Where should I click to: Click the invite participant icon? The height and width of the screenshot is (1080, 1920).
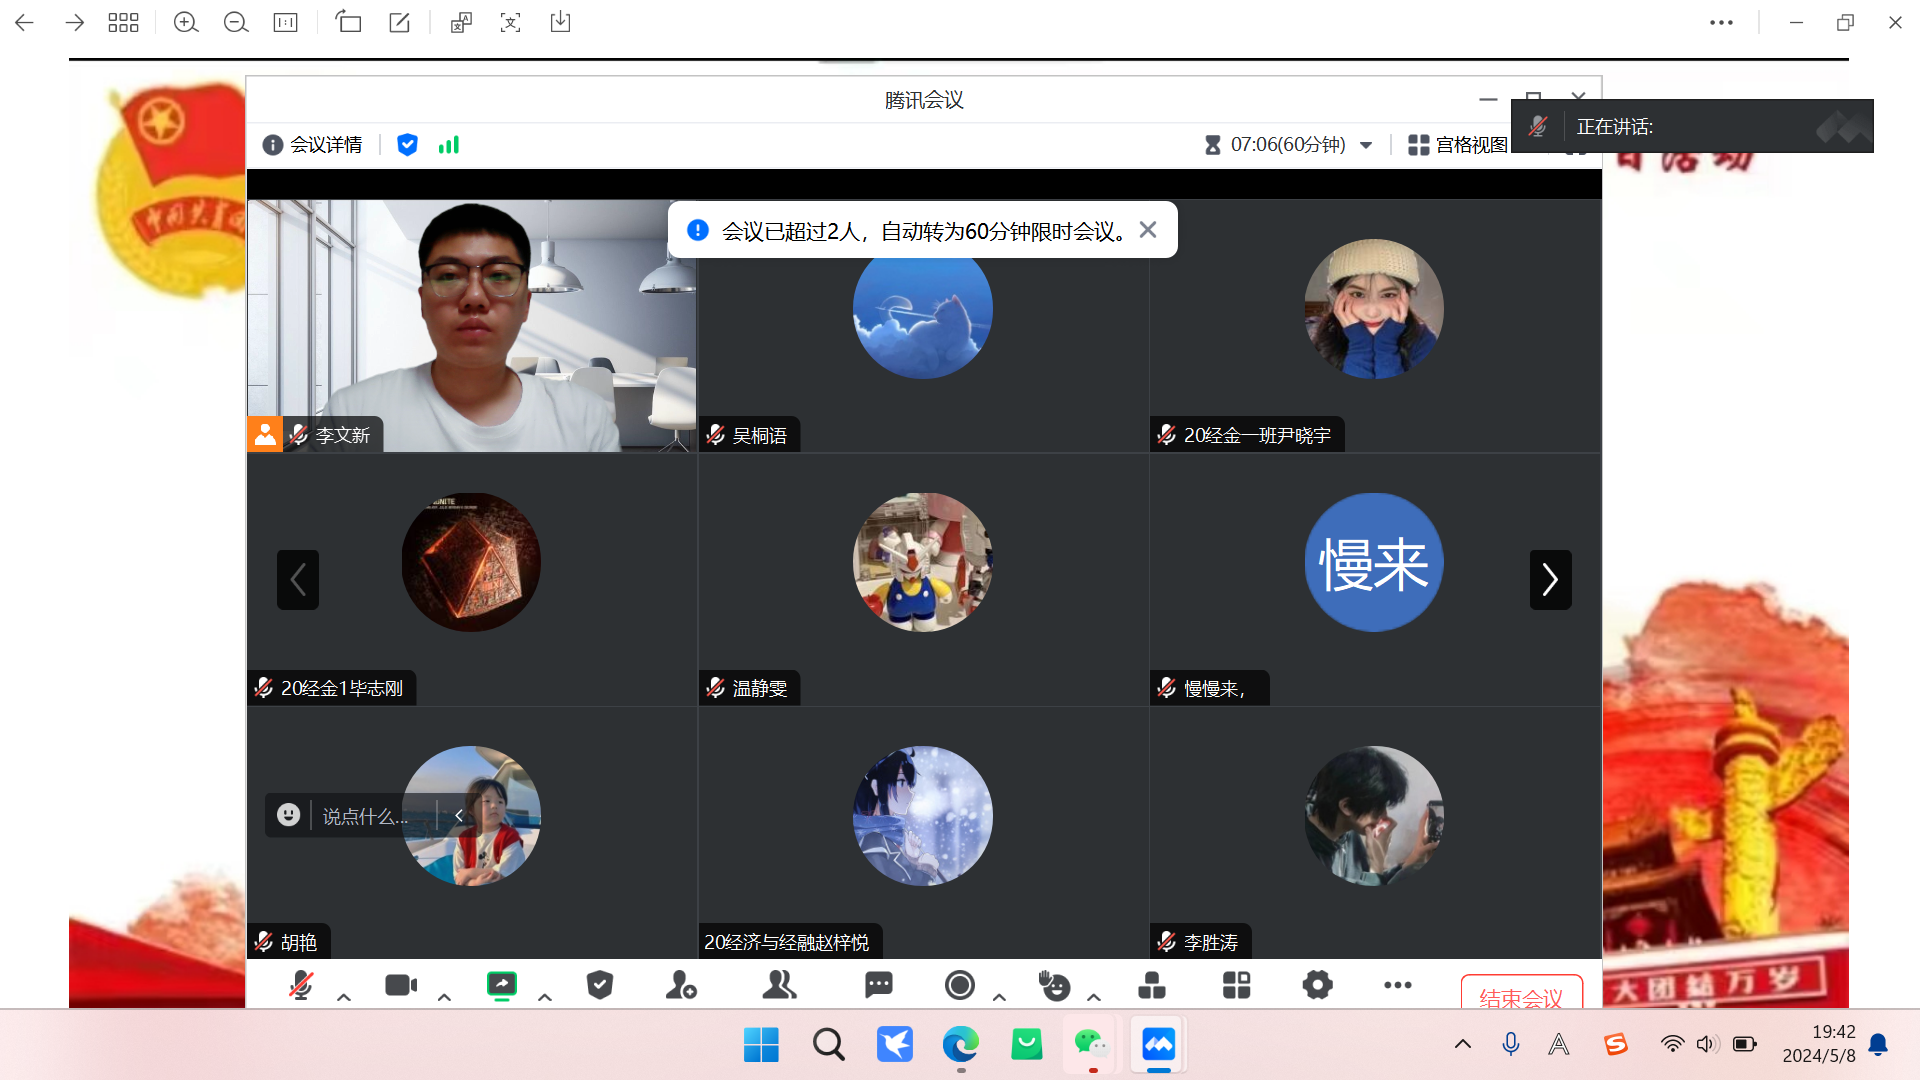coord(681,986)
